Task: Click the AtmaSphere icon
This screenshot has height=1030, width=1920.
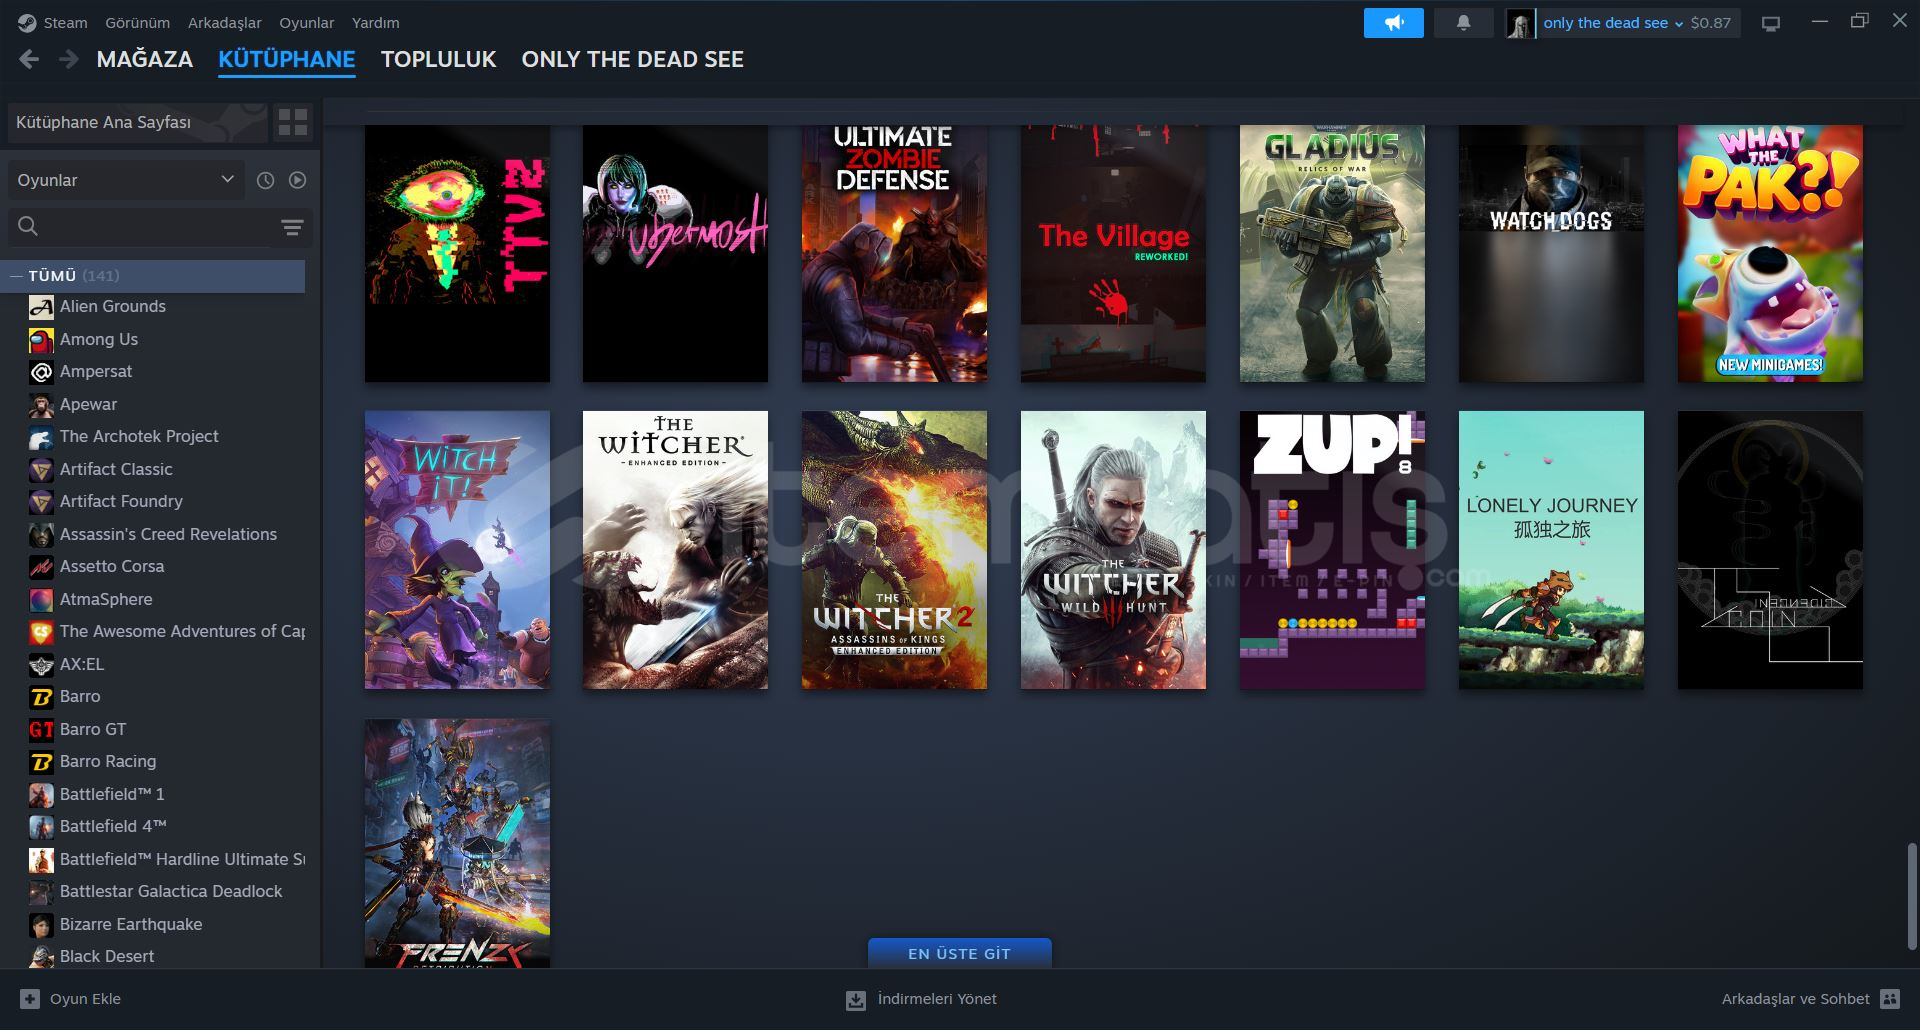Action: pyautogui.click(x=41, y=599)
